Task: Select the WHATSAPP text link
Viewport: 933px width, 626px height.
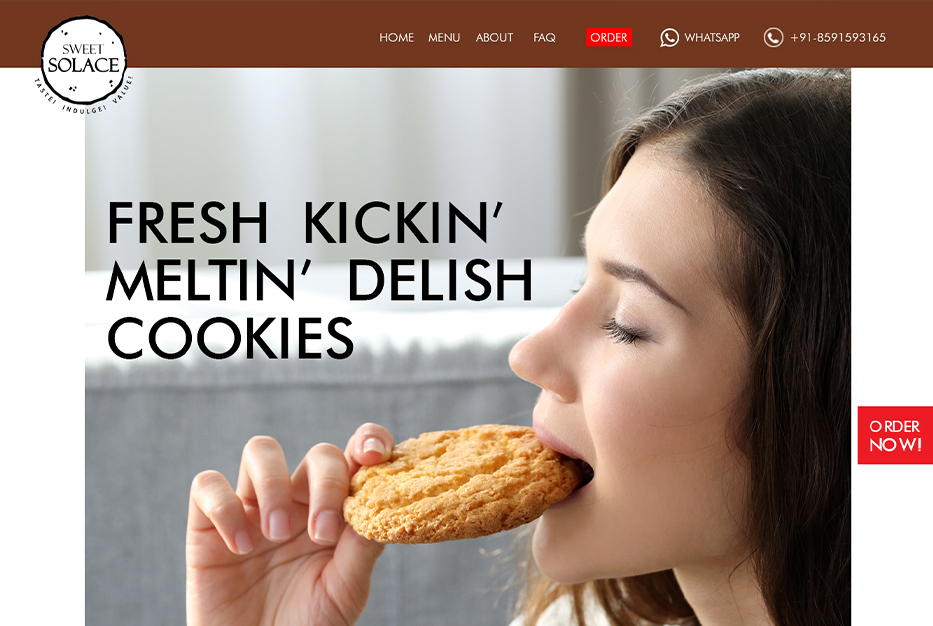Action: pyautogui.click(x=712, y=37)
